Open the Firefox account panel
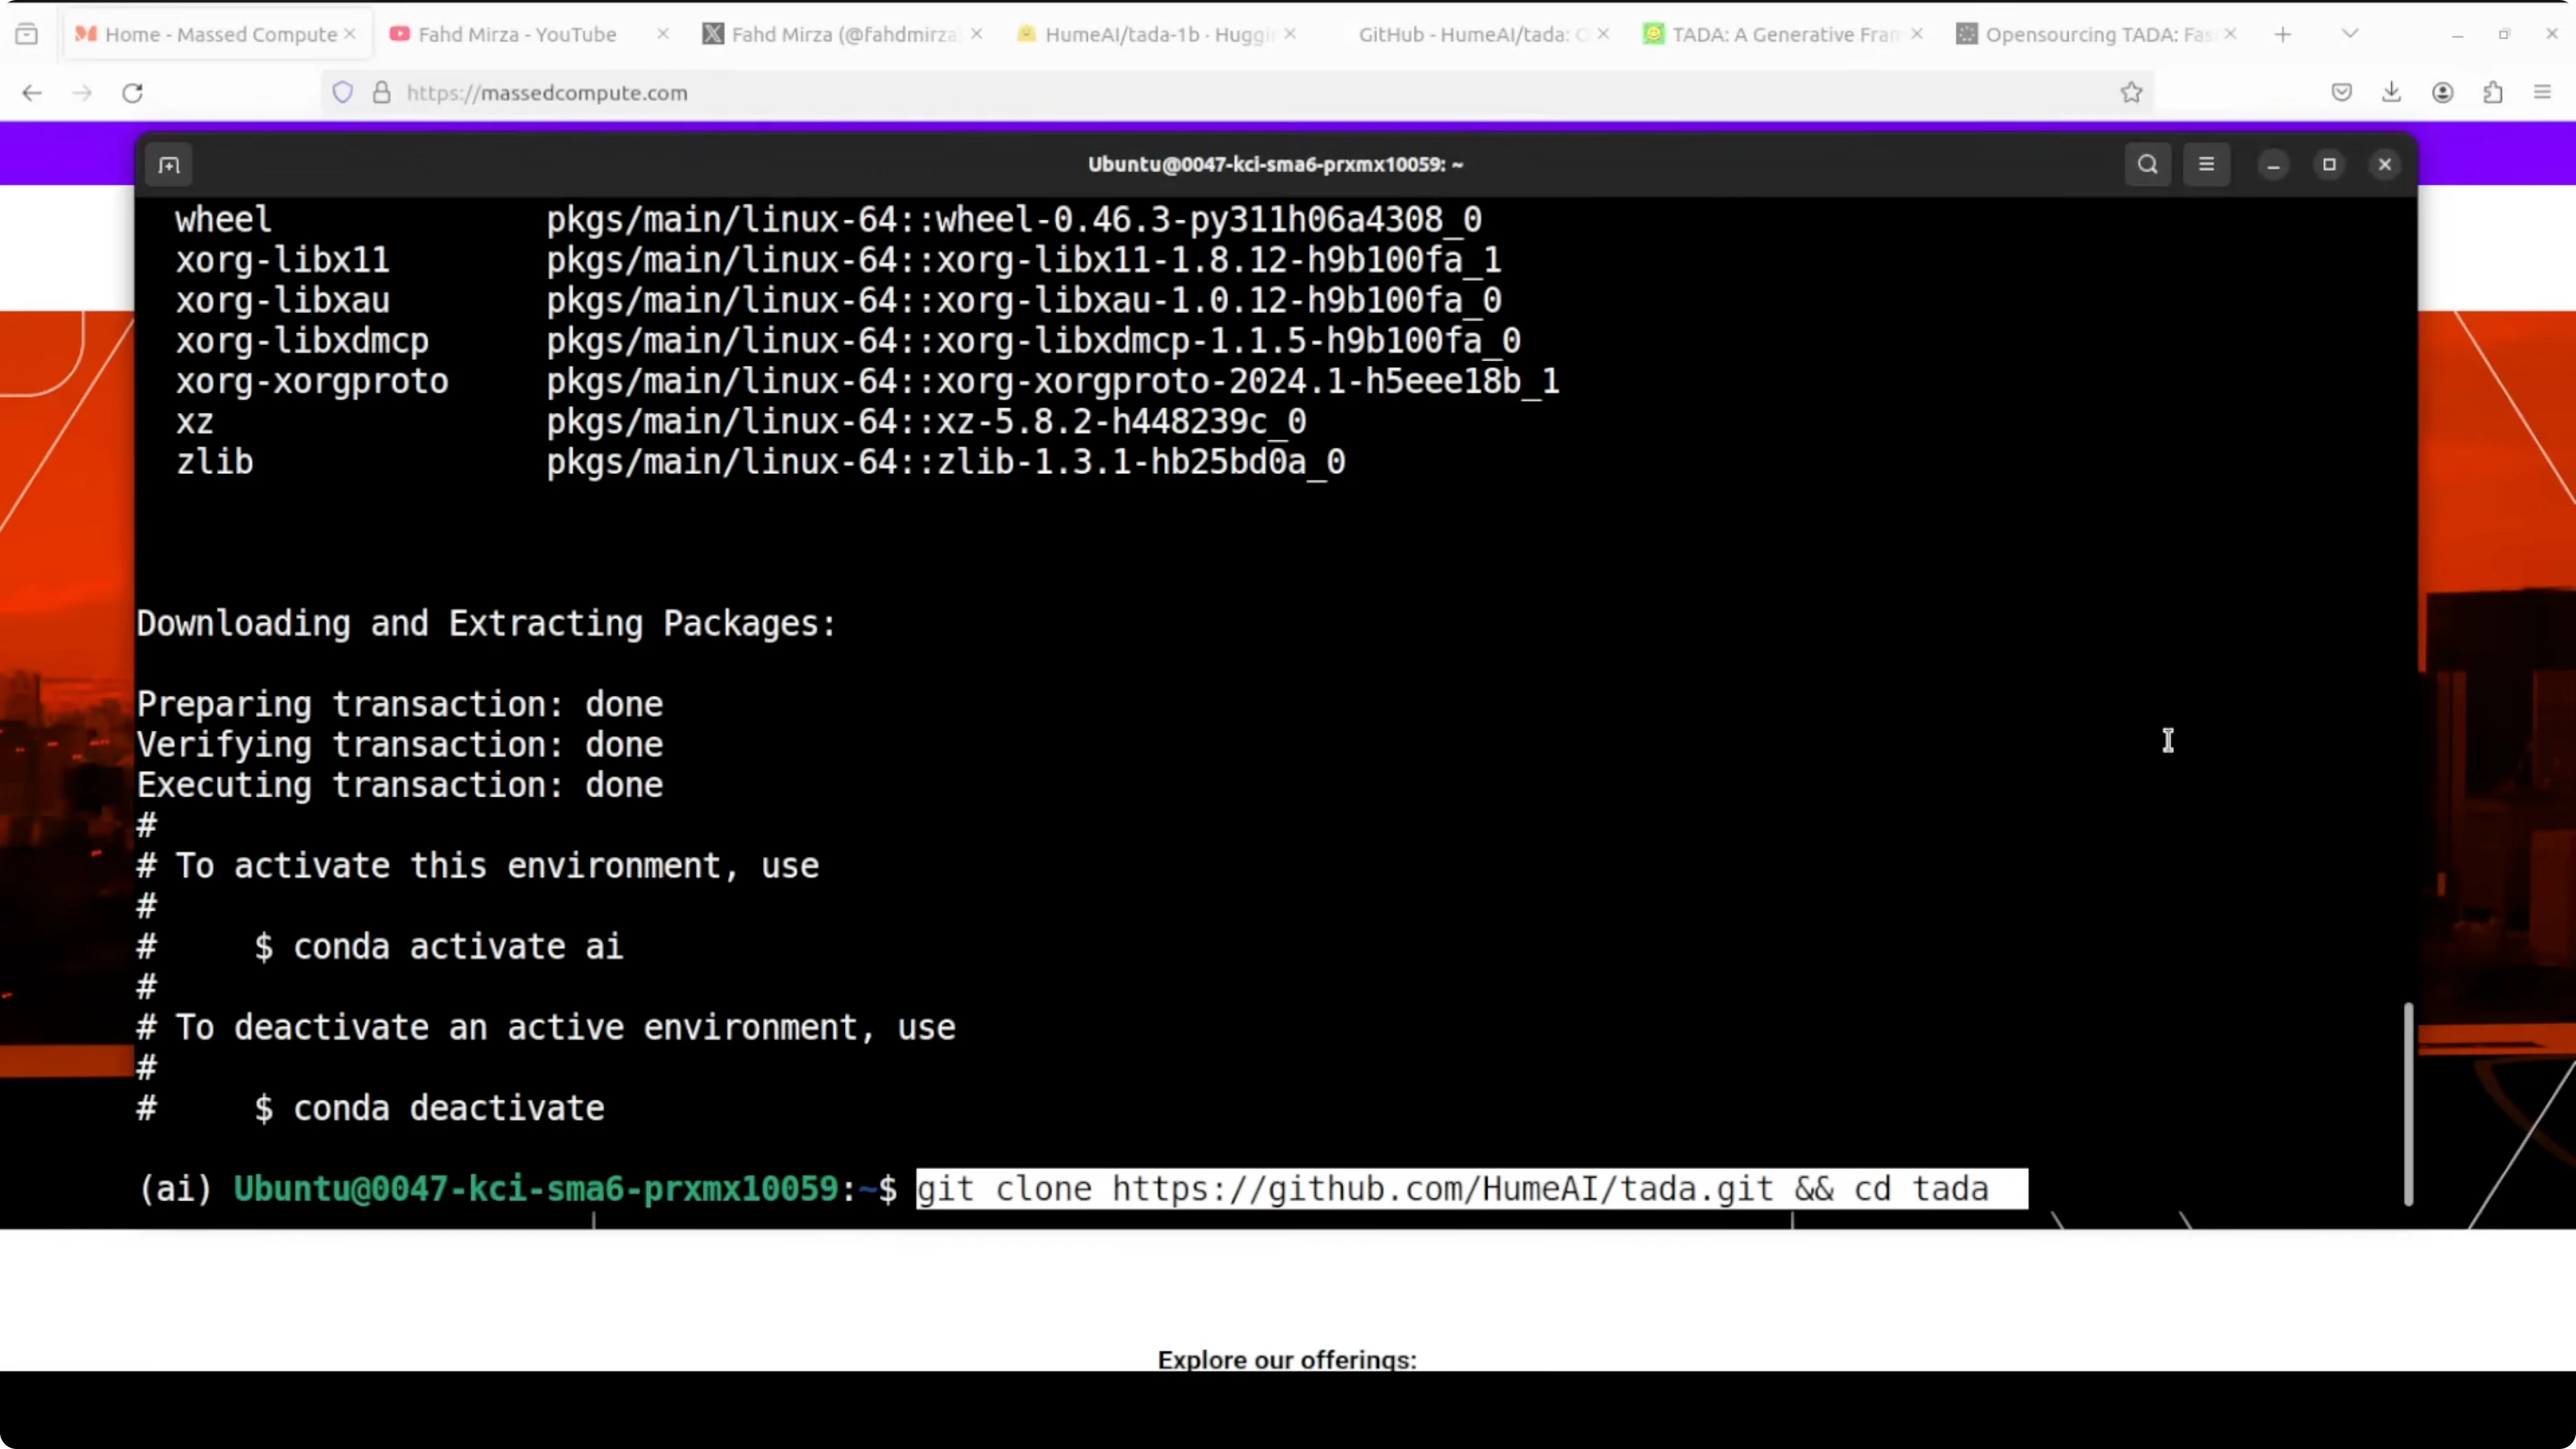2576x1449 pixels. pos(2443,92)
